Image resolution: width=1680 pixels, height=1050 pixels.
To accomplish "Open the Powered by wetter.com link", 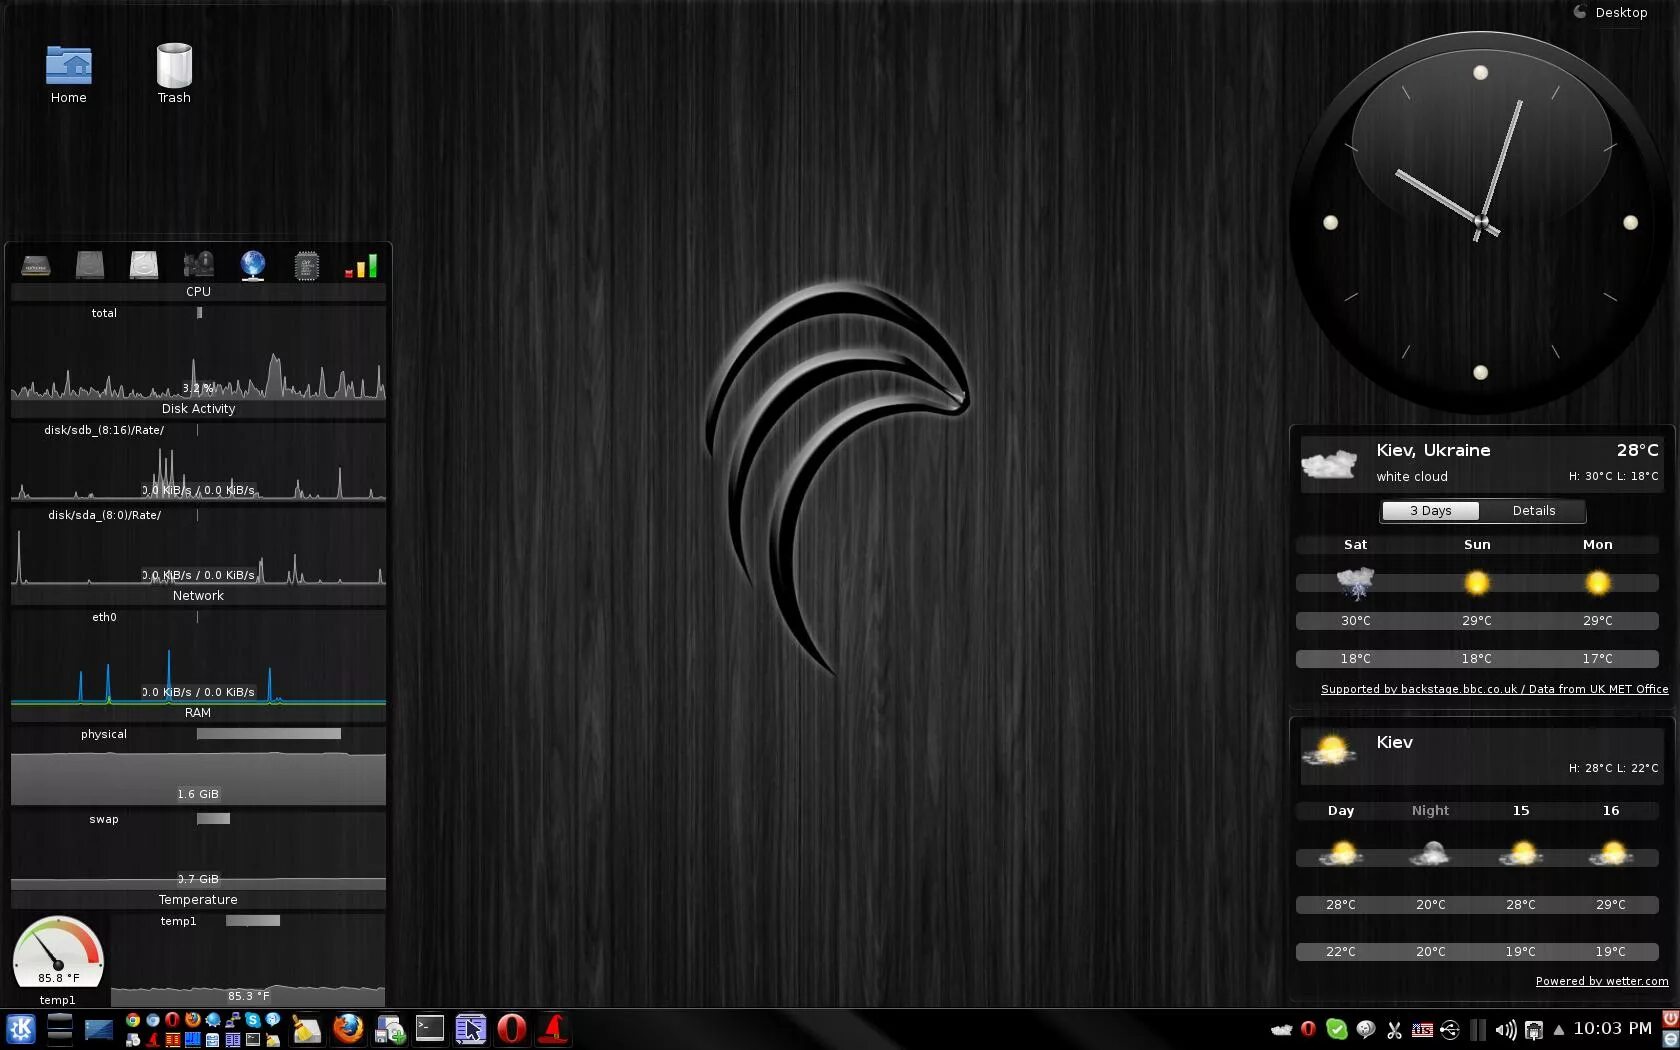I will (x=1602, y=981).
